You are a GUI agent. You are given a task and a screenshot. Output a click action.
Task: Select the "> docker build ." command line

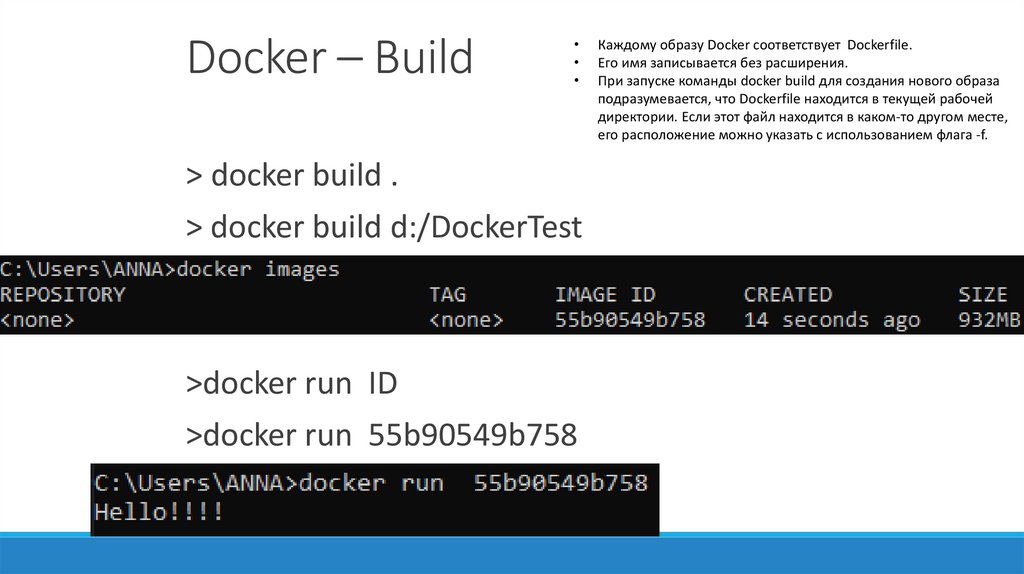click(x=292, y=175)
